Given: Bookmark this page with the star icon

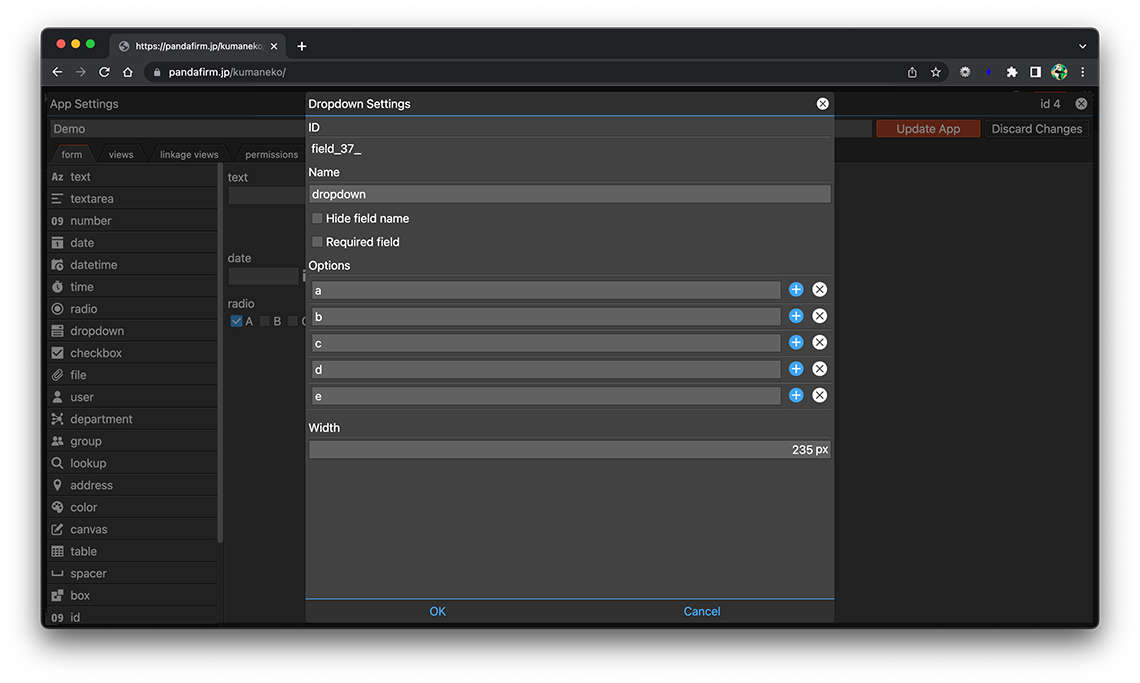Looking at the screenshot, I should tap(936, 72).
